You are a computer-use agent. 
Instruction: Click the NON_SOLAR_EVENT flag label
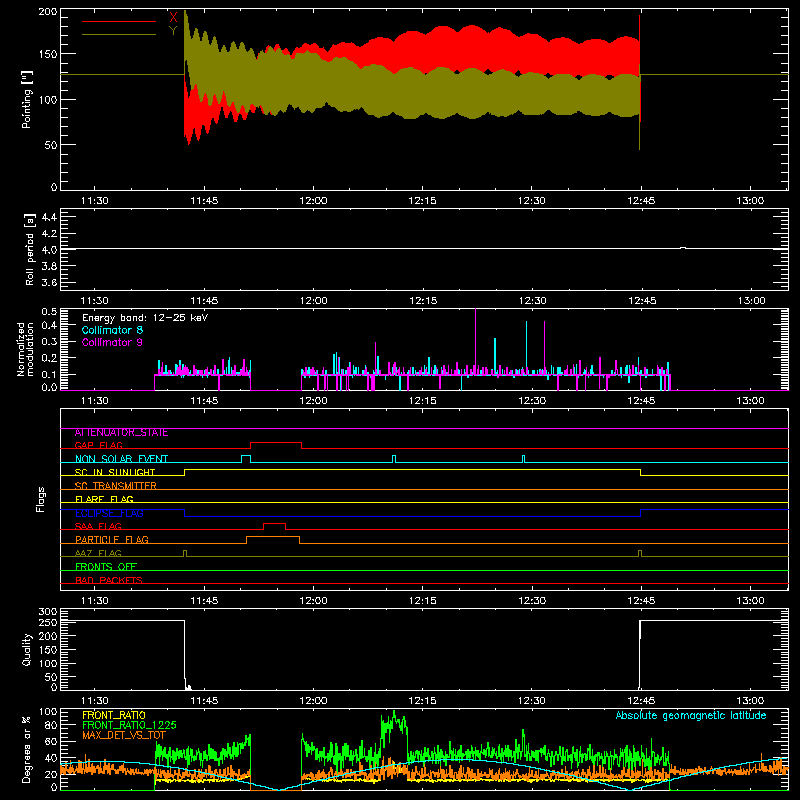121,459
